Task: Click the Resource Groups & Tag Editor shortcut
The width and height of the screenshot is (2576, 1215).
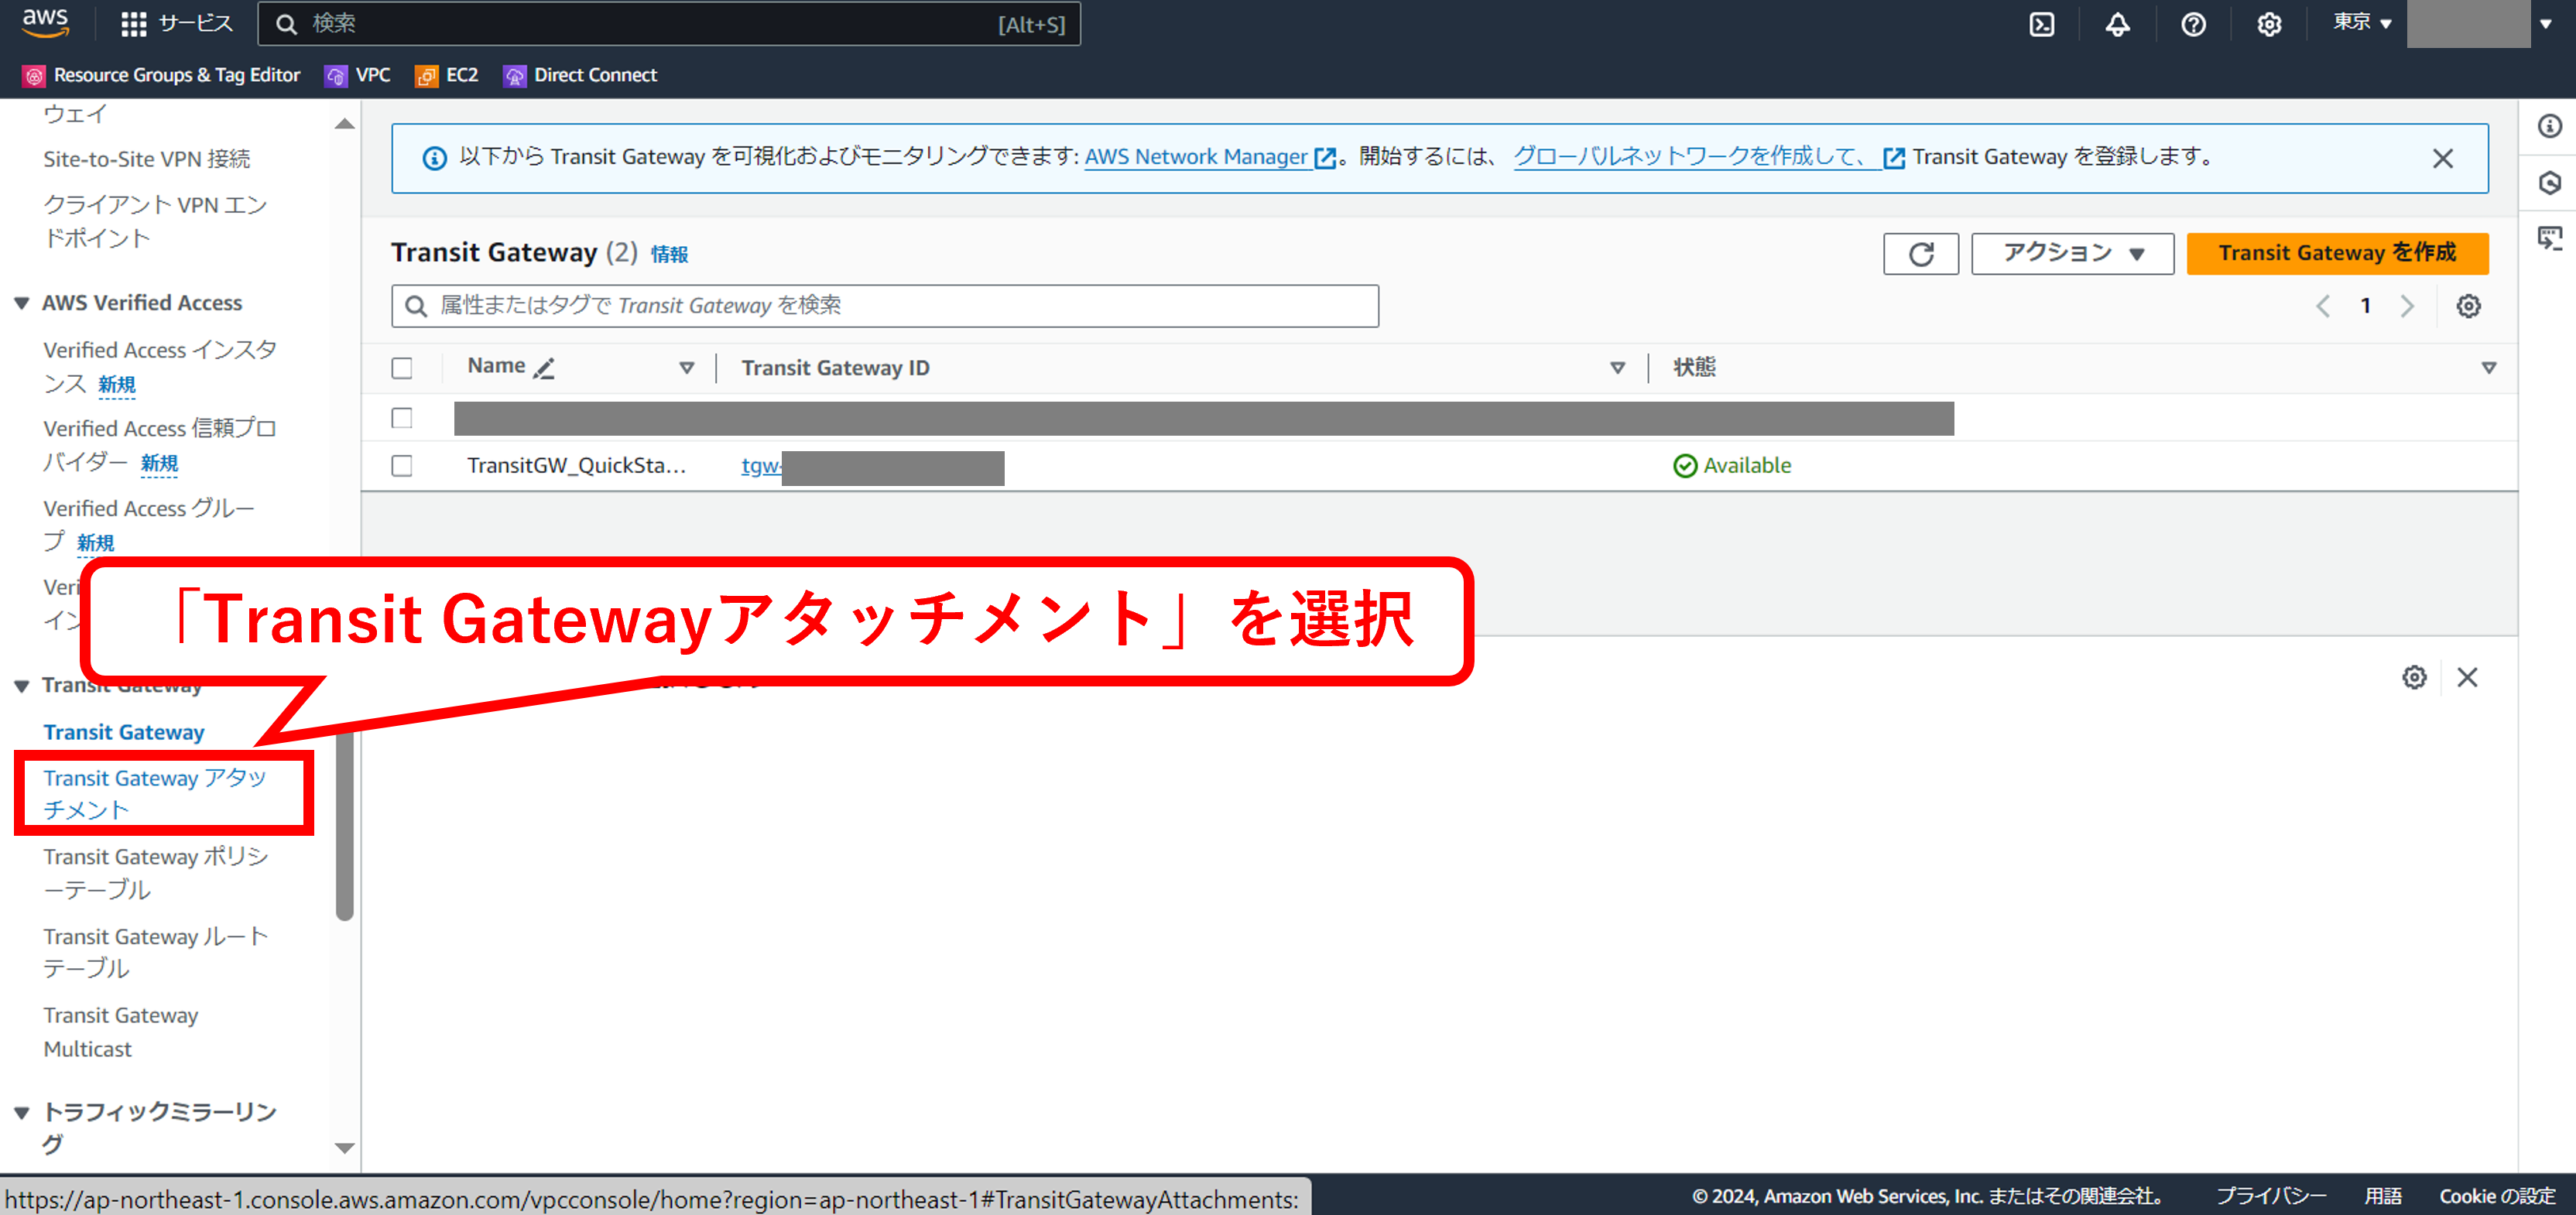Action: click(x=161, y=75)
